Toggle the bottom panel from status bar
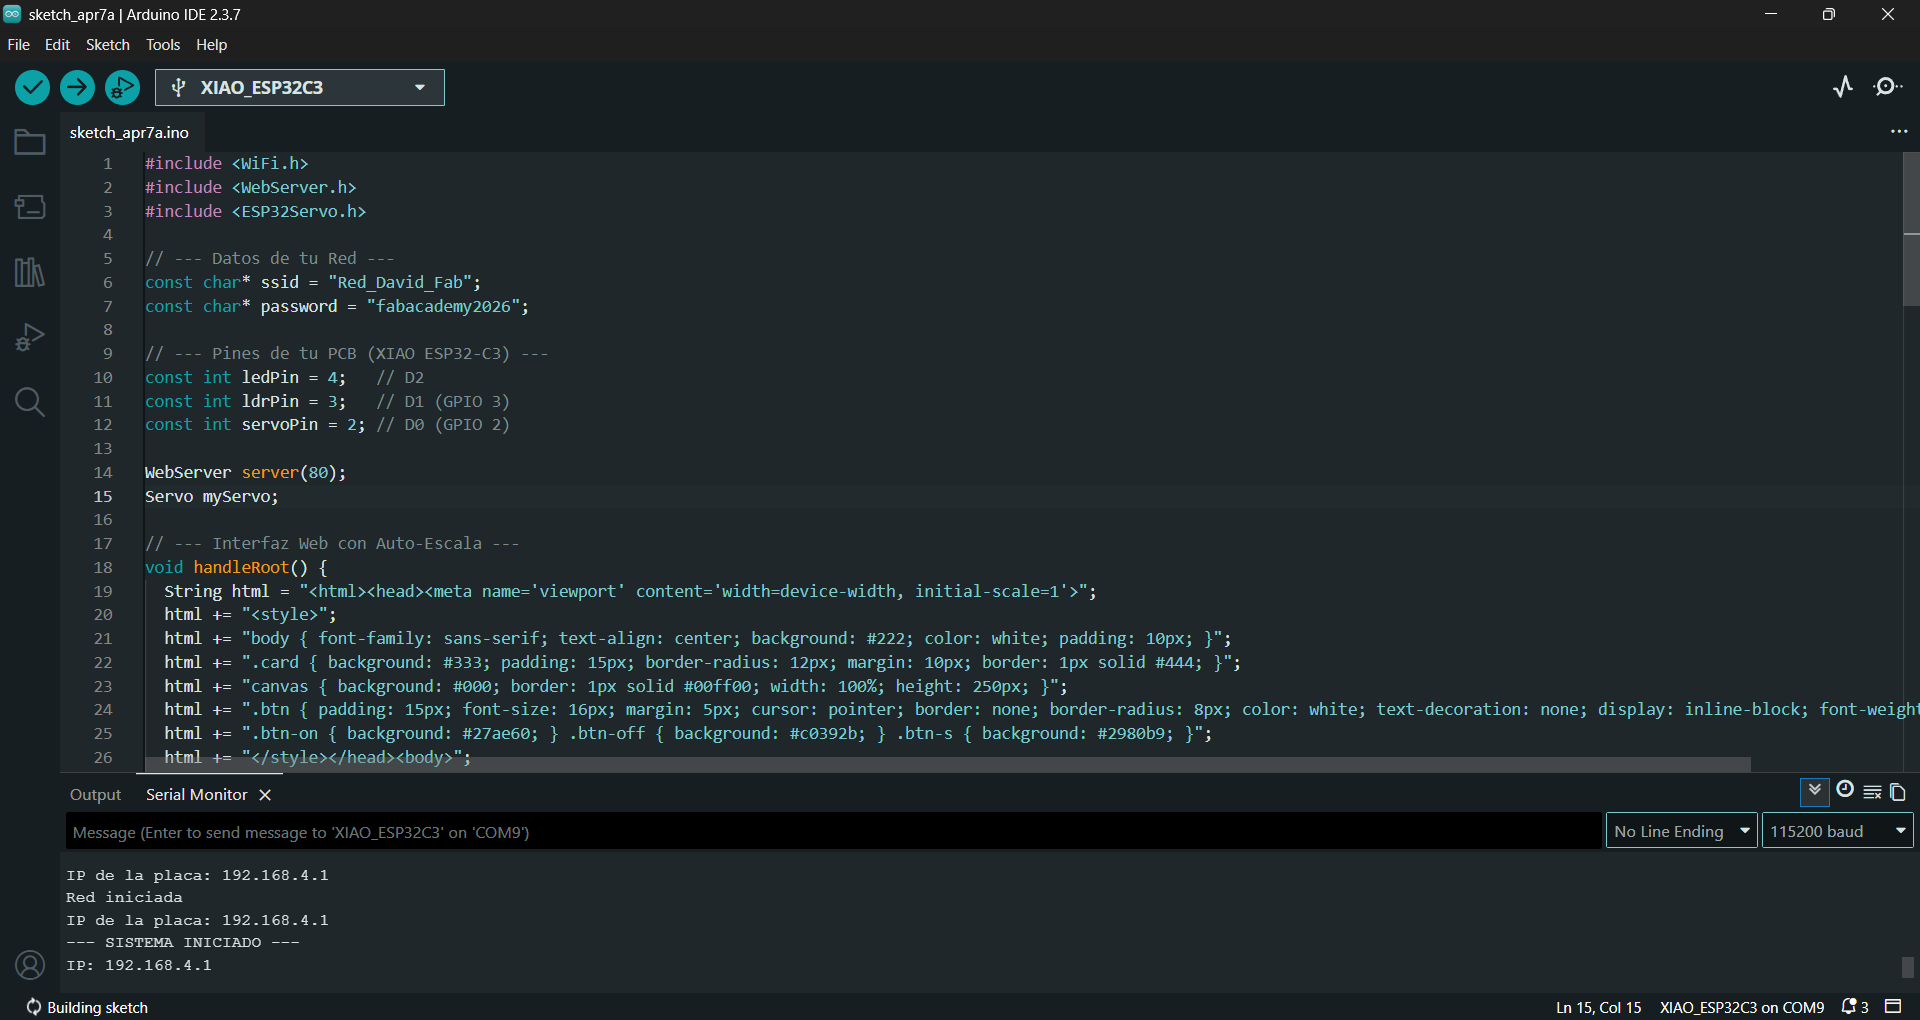Viewport: 1920px width, 1020px height. click(1893, 1006)
